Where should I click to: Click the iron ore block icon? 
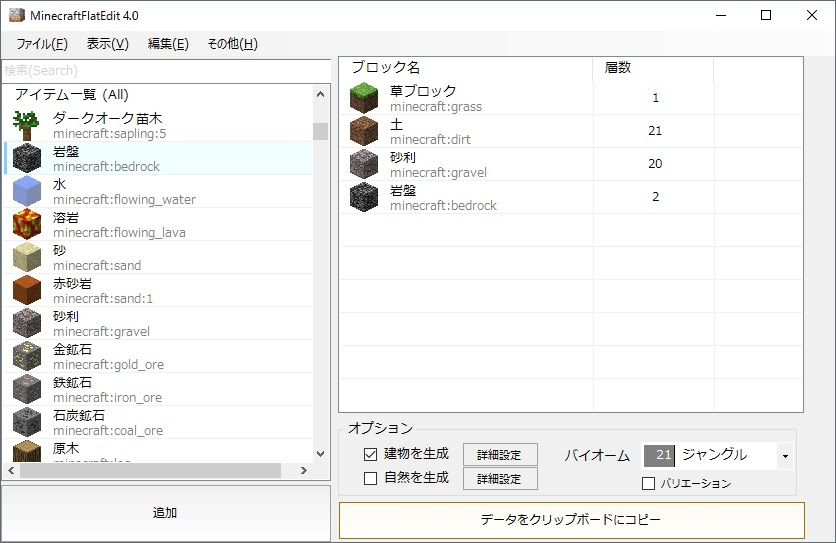(x=27, y=390)
